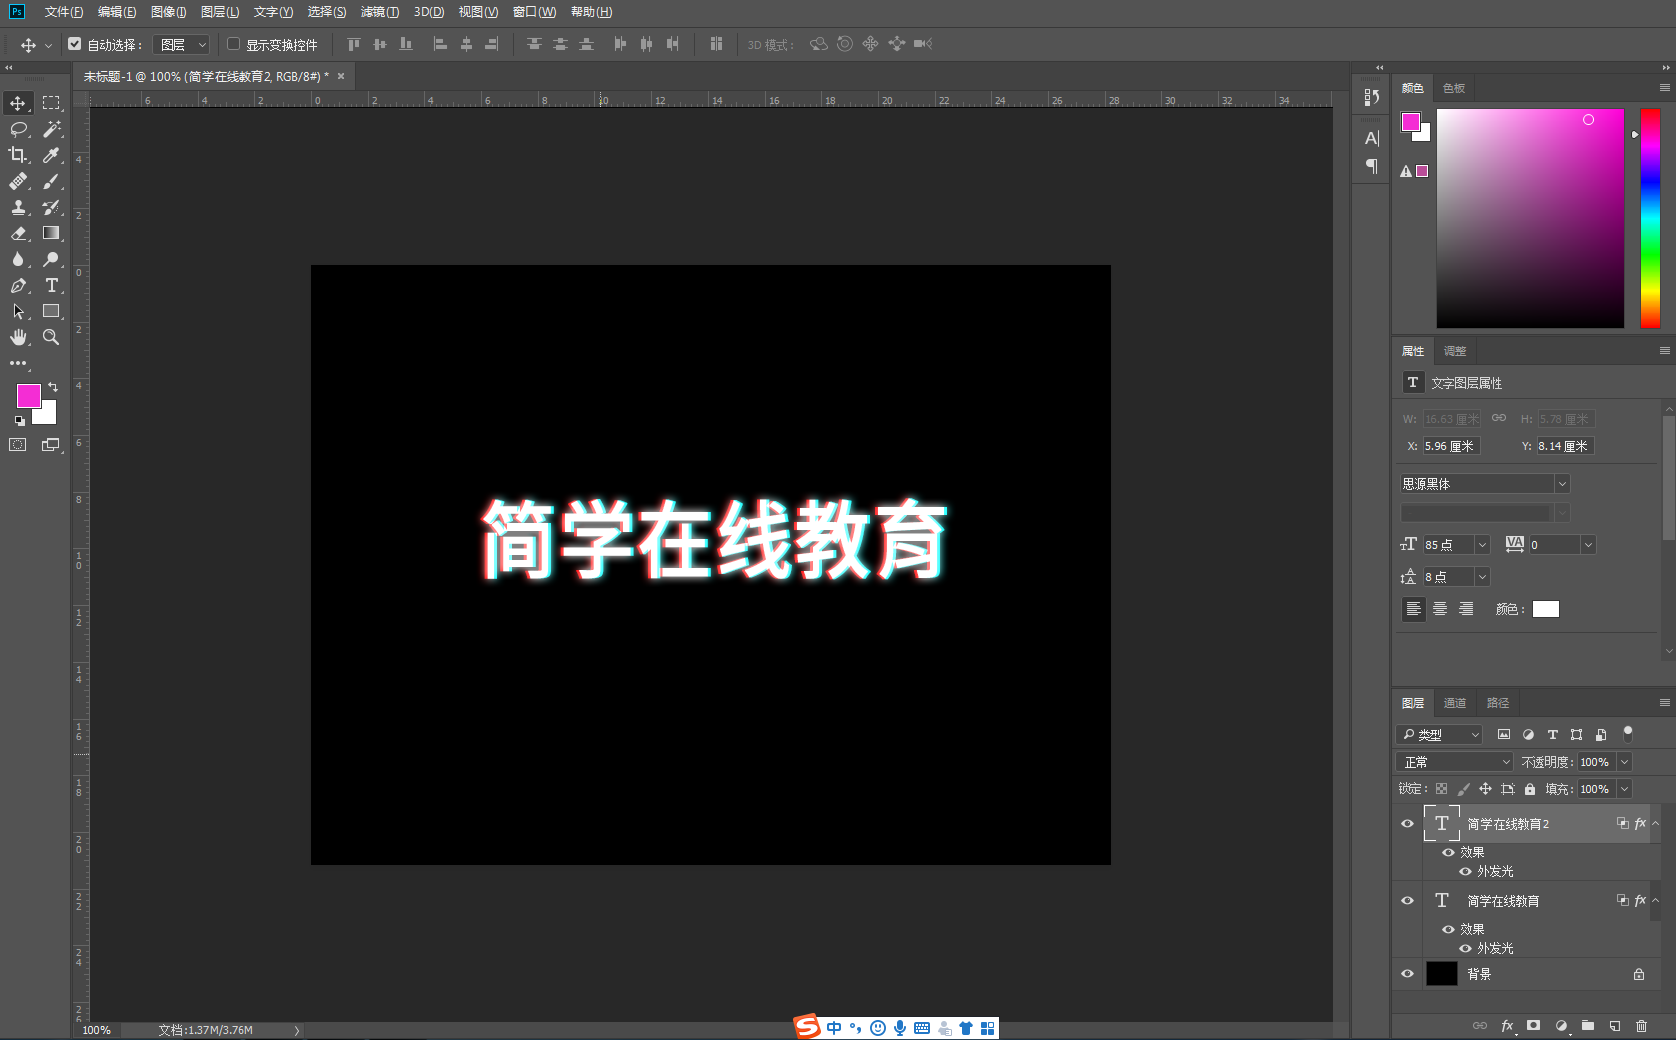1676x1040 pixels.
Task: Swap foreground and background colors
Action: tap(53, 387)
